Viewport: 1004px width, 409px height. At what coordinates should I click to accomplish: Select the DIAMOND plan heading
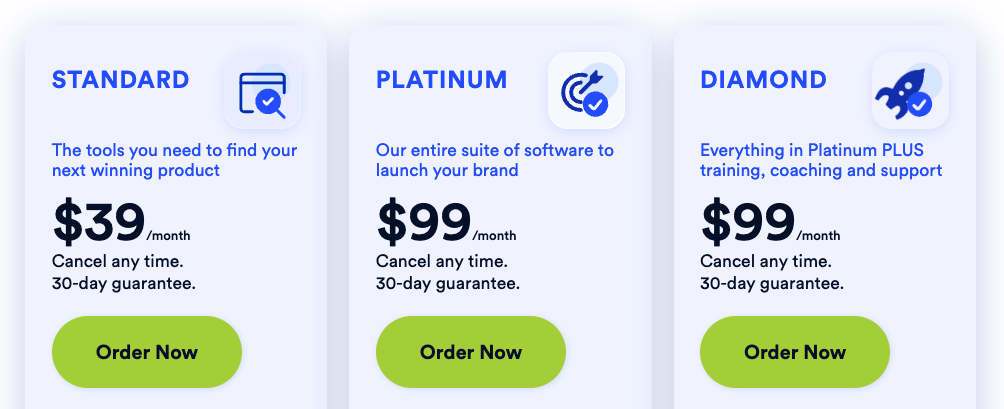(x=763, y=80)
